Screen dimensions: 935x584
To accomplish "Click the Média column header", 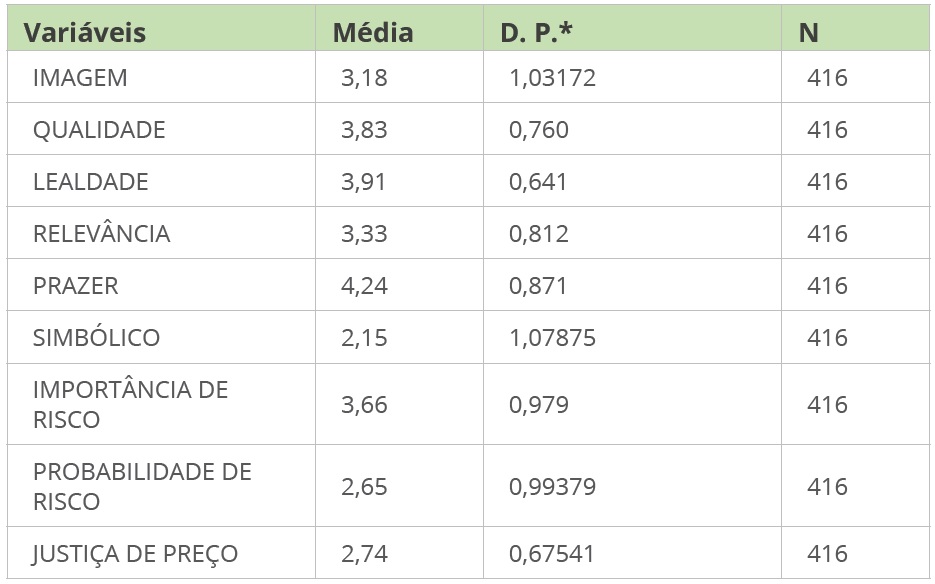I will [373, 32].
